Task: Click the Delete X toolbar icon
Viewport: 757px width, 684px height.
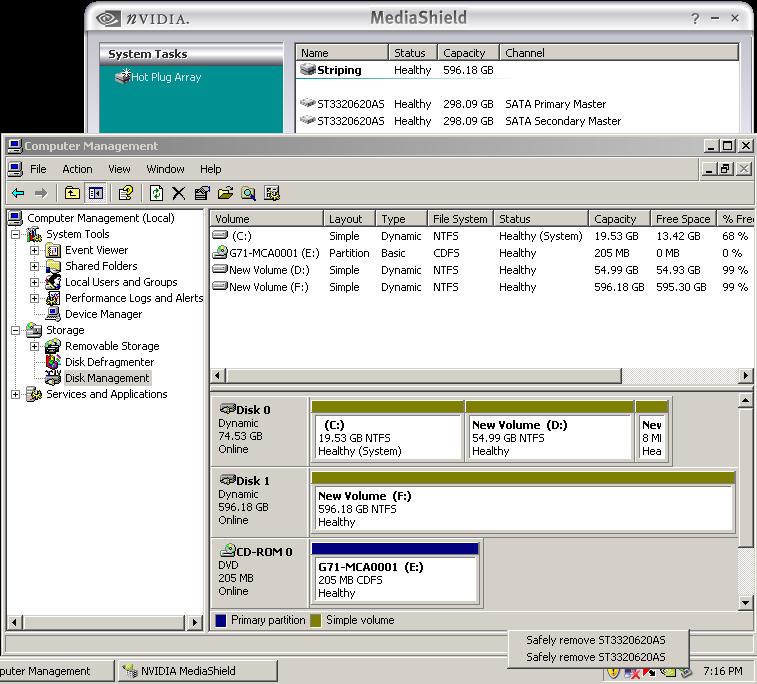Action: 179,194
